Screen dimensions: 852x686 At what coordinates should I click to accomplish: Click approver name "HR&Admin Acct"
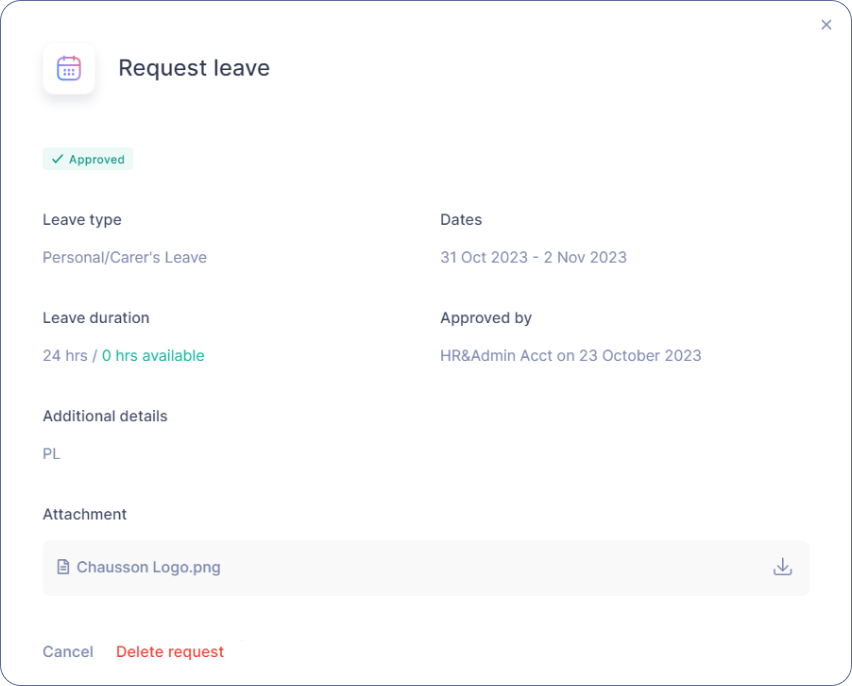click(x=493, y=355)
